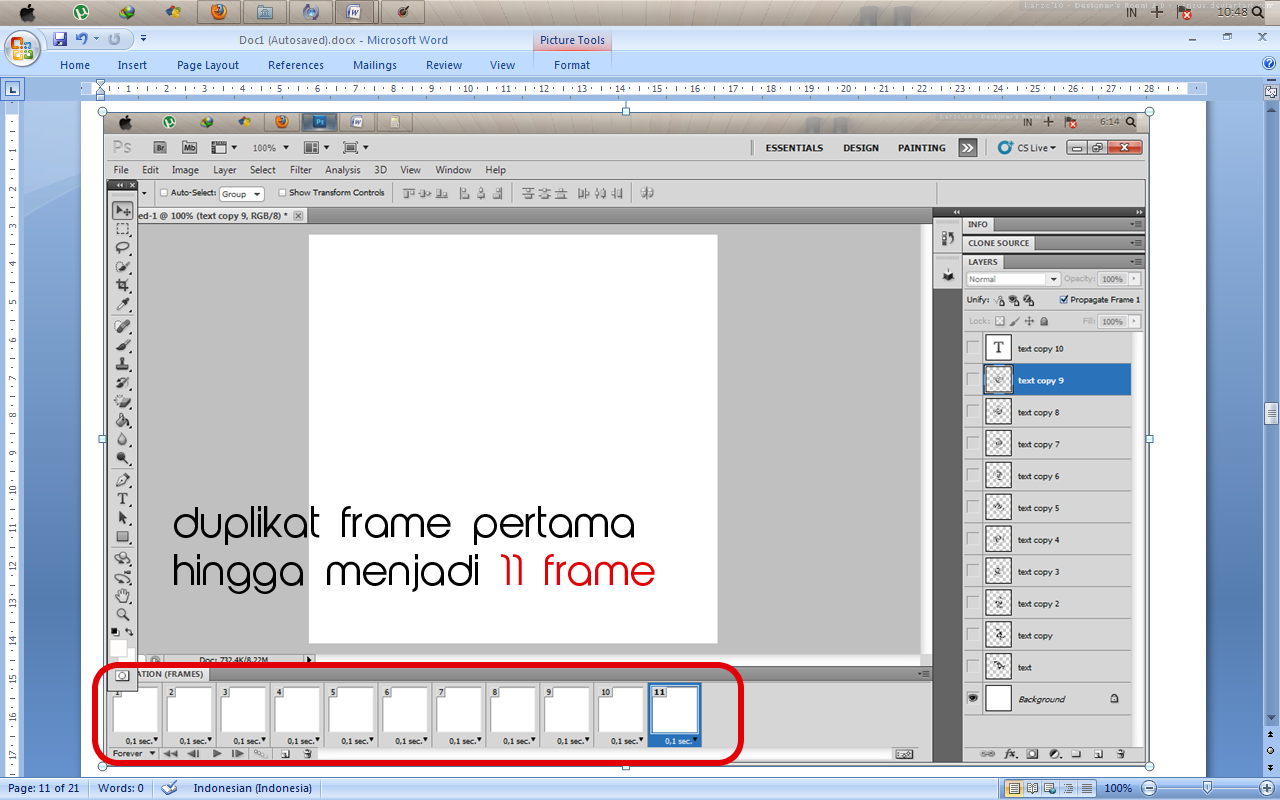Image resolution: width=1280 pixels, height=800 pixels.
Task: Open the Filter menu
Action: [300, 170]
